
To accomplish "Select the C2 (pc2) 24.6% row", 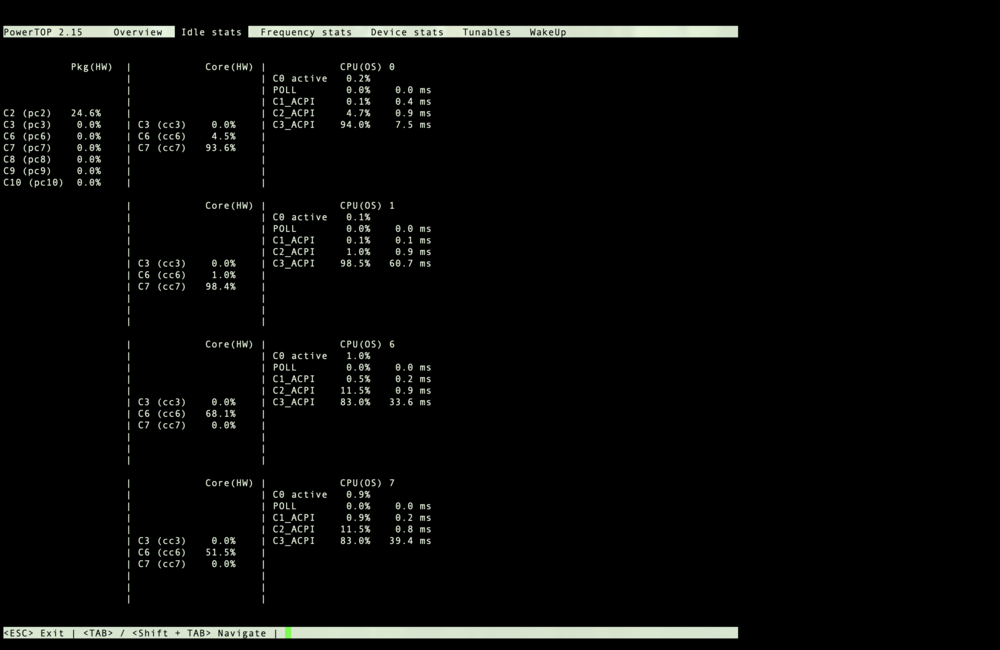I will pos(52,113).
